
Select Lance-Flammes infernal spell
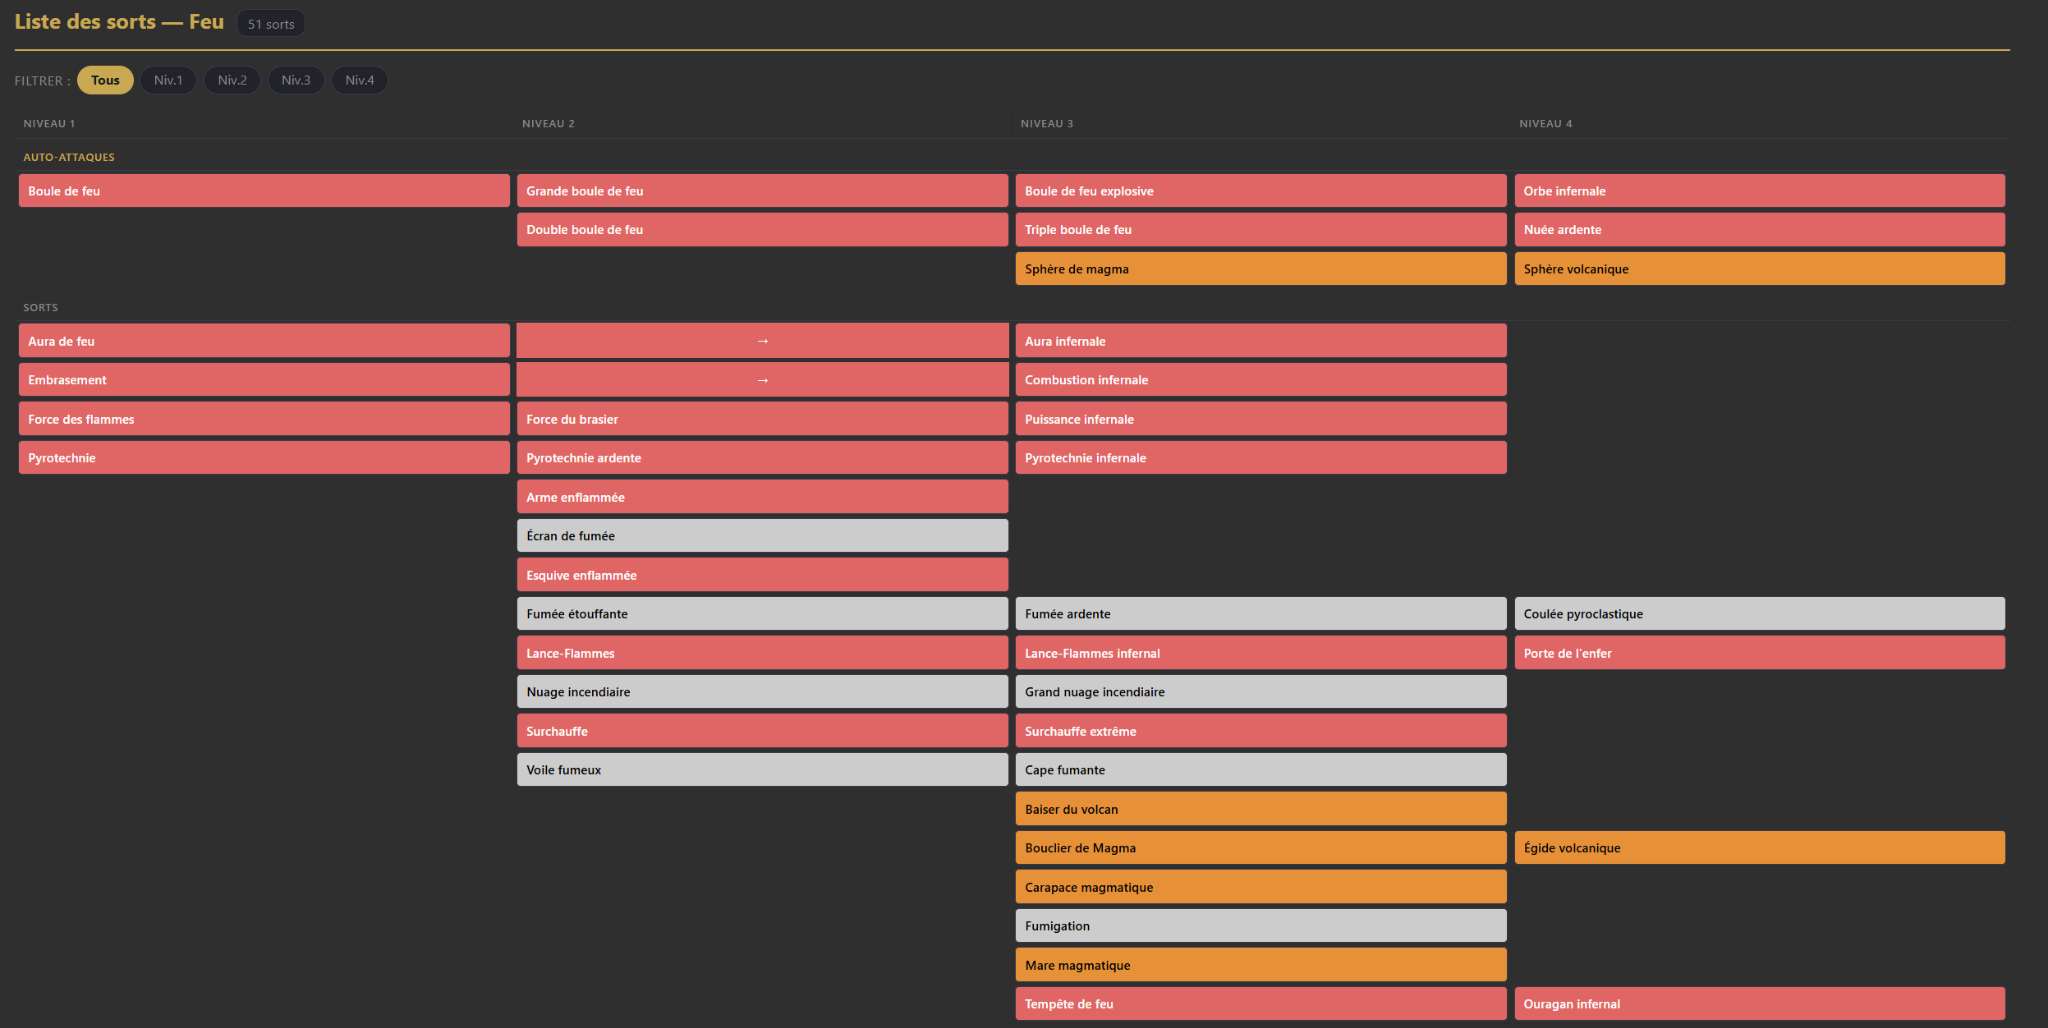click(1261, 653)
